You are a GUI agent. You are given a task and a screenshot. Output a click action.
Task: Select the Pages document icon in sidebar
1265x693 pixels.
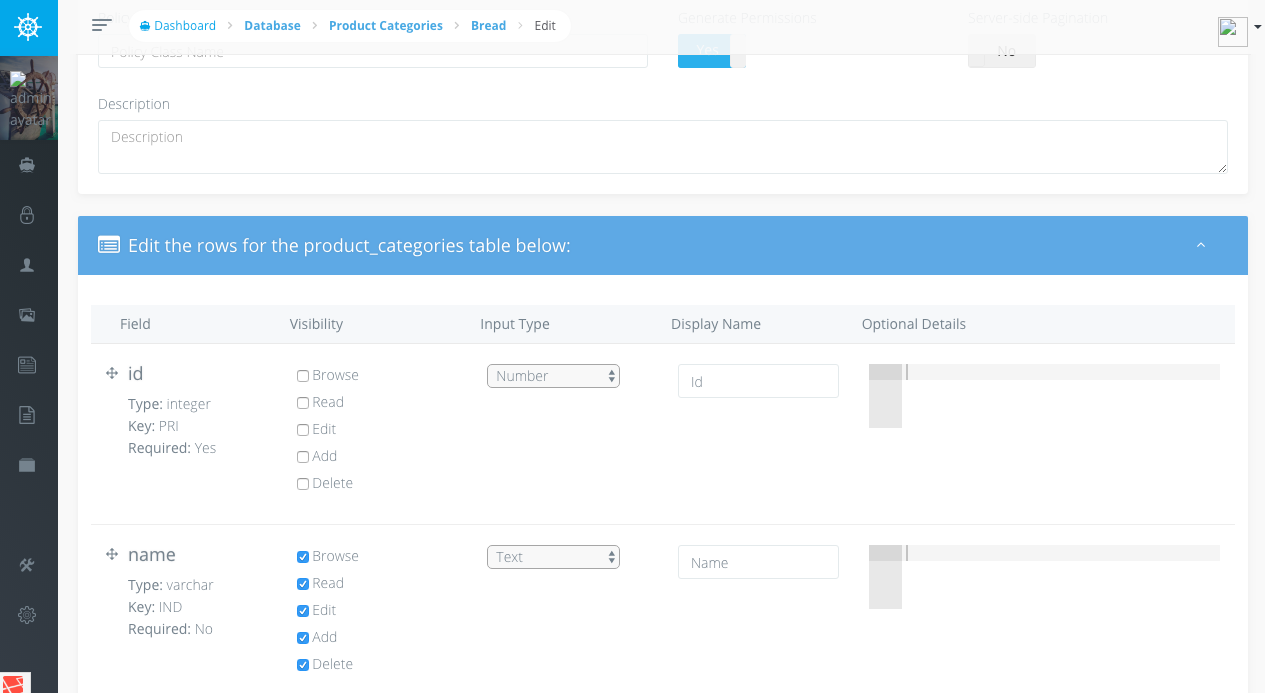pos(27,414)
